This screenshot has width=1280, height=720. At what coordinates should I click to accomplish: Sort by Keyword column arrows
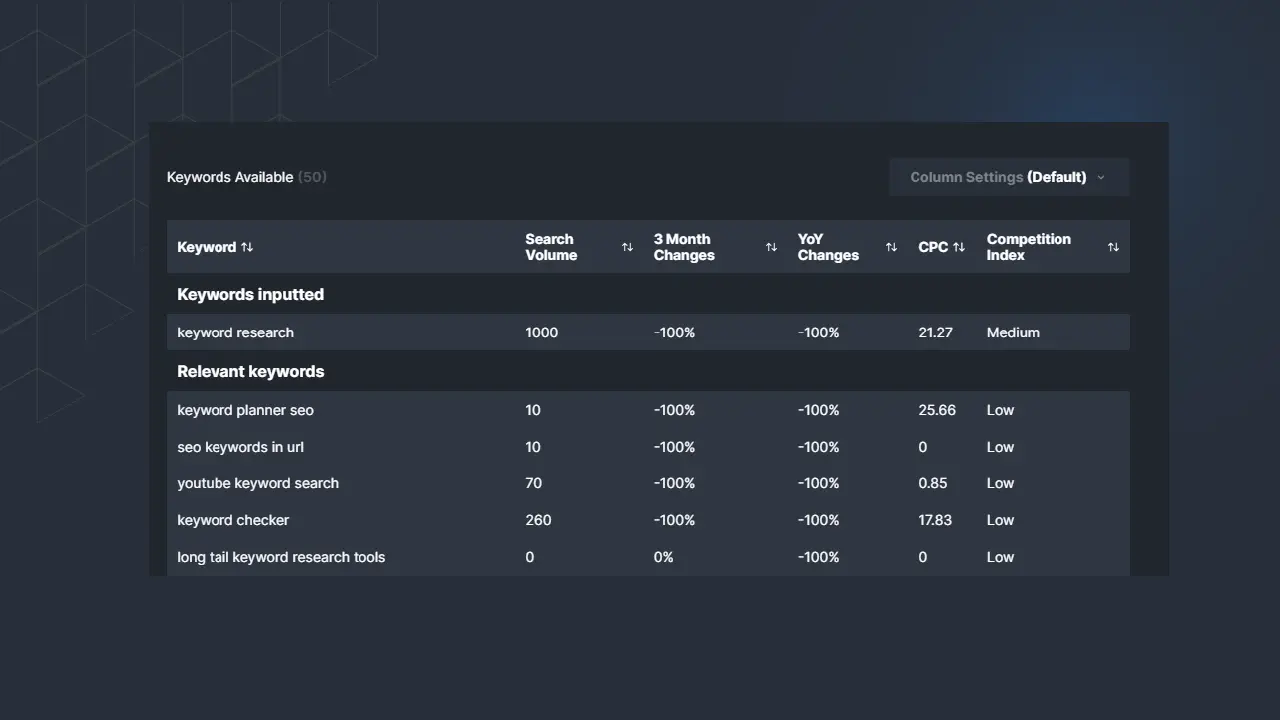click(x=247, y=247)
